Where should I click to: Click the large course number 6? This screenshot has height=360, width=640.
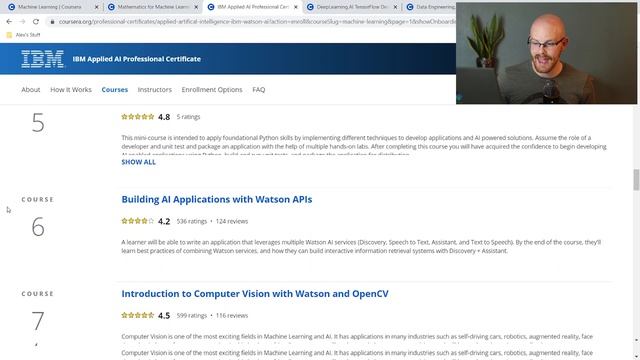pyautogui.click(x=38, y=227)
